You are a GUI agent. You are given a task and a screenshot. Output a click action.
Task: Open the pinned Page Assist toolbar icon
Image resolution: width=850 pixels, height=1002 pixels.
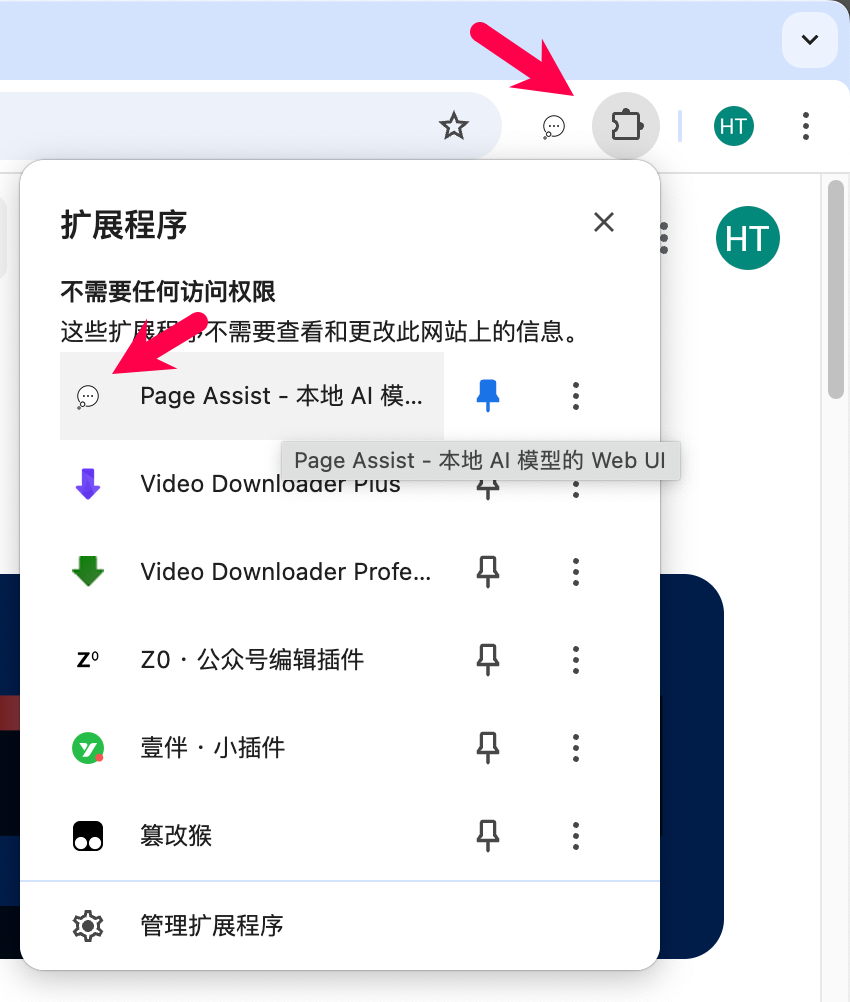553,127
